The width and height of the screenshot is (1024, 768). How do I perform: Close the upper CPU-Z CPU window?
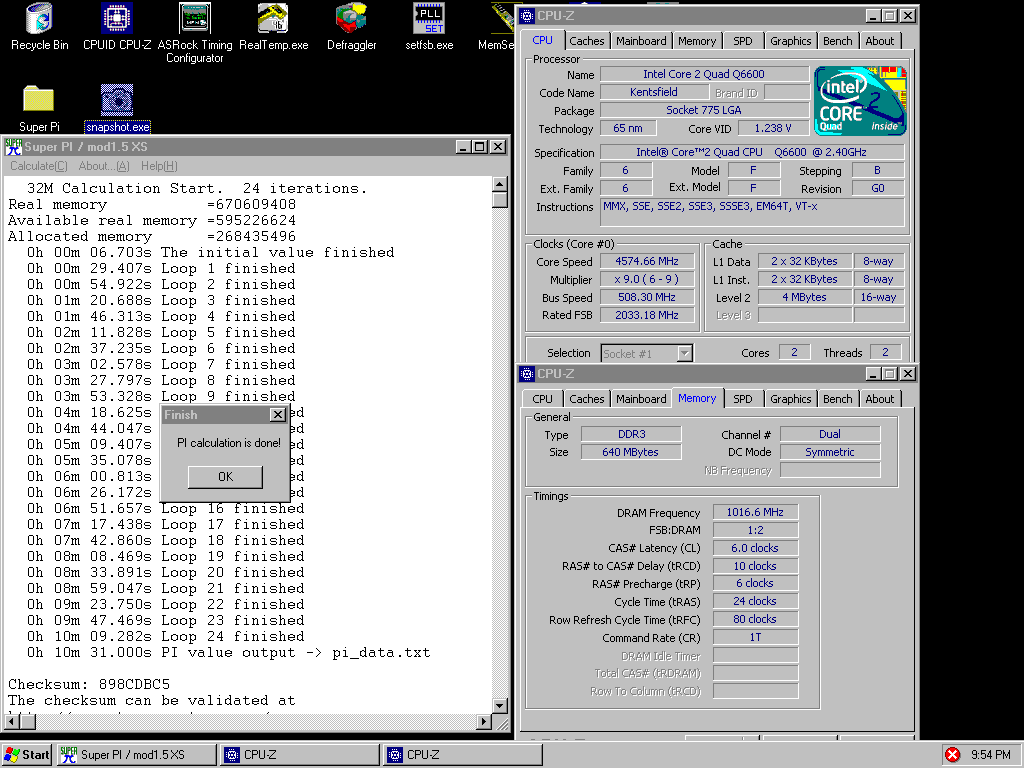coord(908,16)
